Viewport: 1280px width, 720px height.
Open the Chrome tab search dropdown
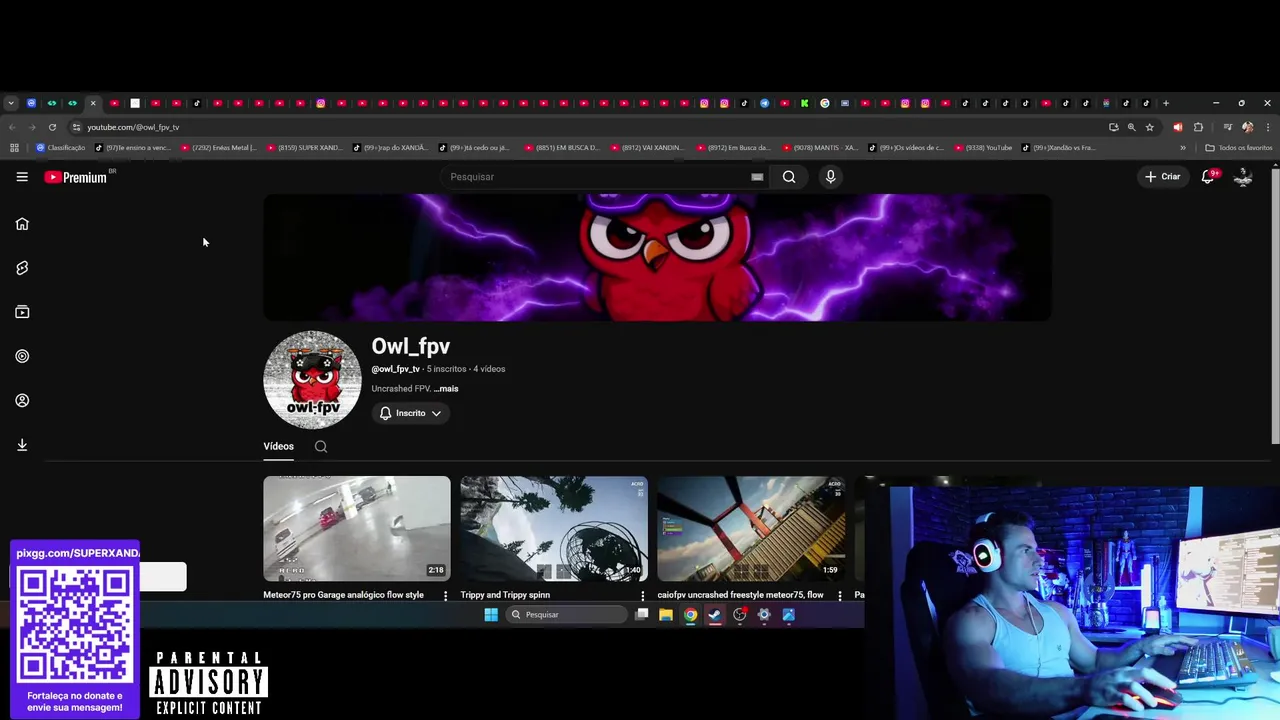coord(11,103)
